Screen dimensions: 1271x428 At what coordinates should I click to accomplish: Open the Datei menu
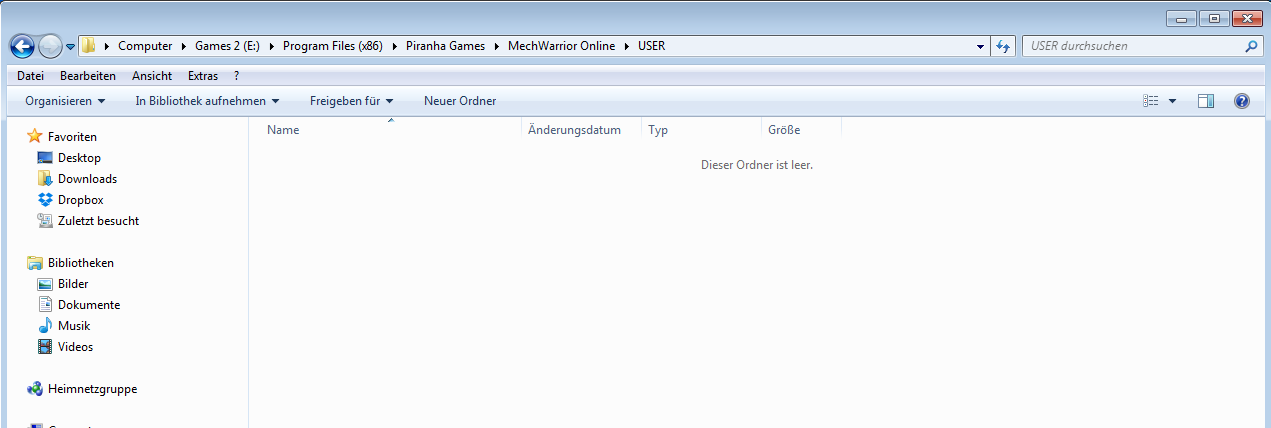30,76
